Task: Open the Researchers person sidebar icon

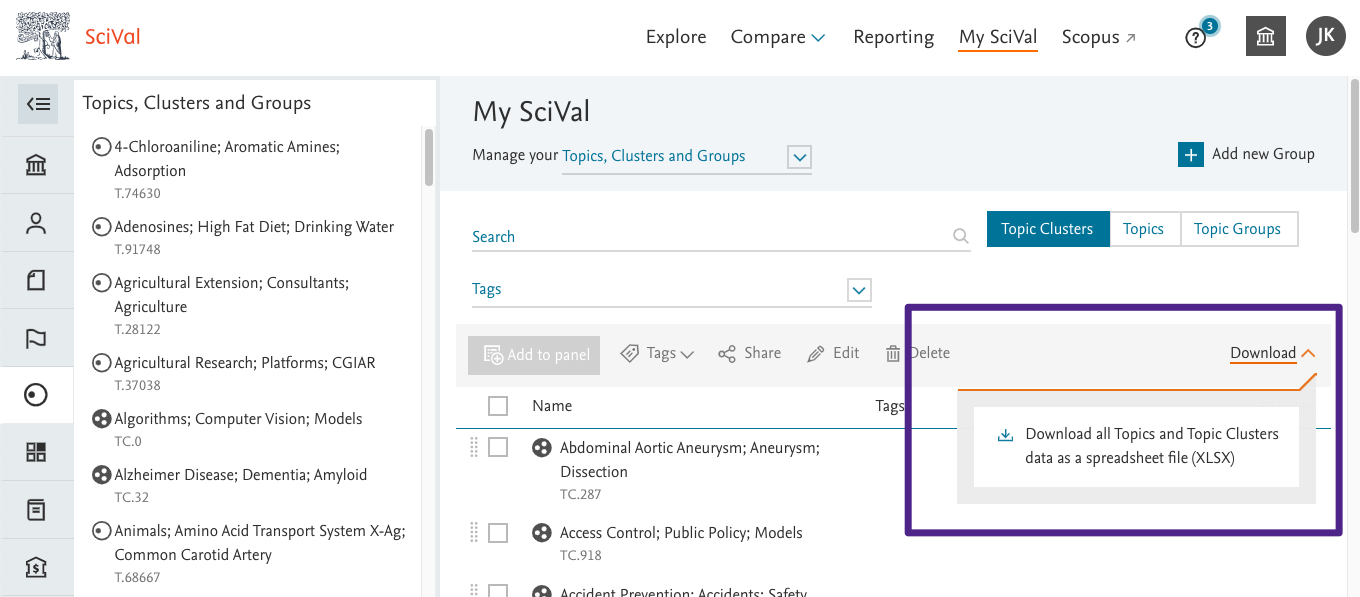Action: tap(36, 223)
